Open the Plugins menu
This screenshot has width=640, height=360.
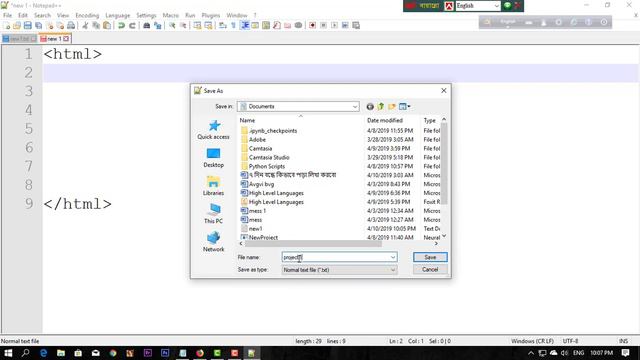pyautogui.click(x=211, y=15)
